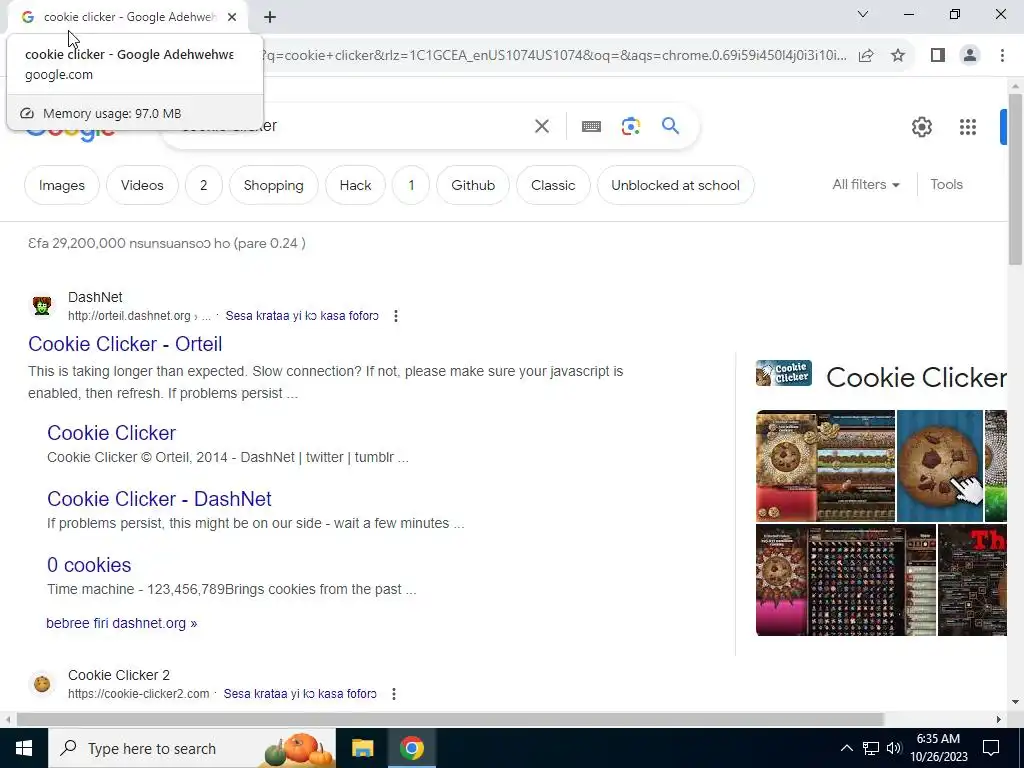1024x768 pixels.
Task: Click the share page icon in address bar
Action: tap(866, 56)
